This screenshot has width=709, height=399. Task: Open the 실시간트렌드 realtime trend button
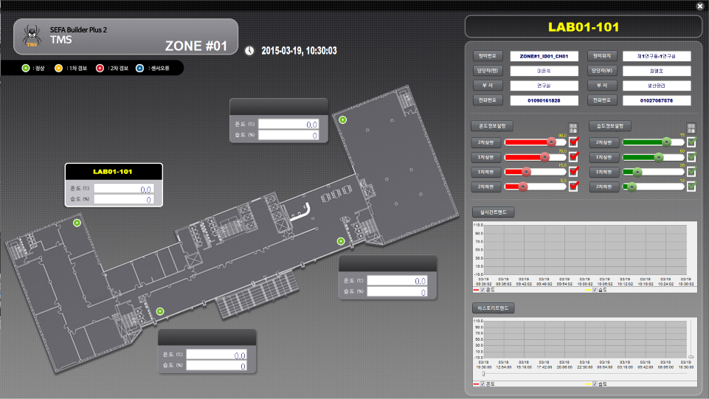(x=493, y=212)
